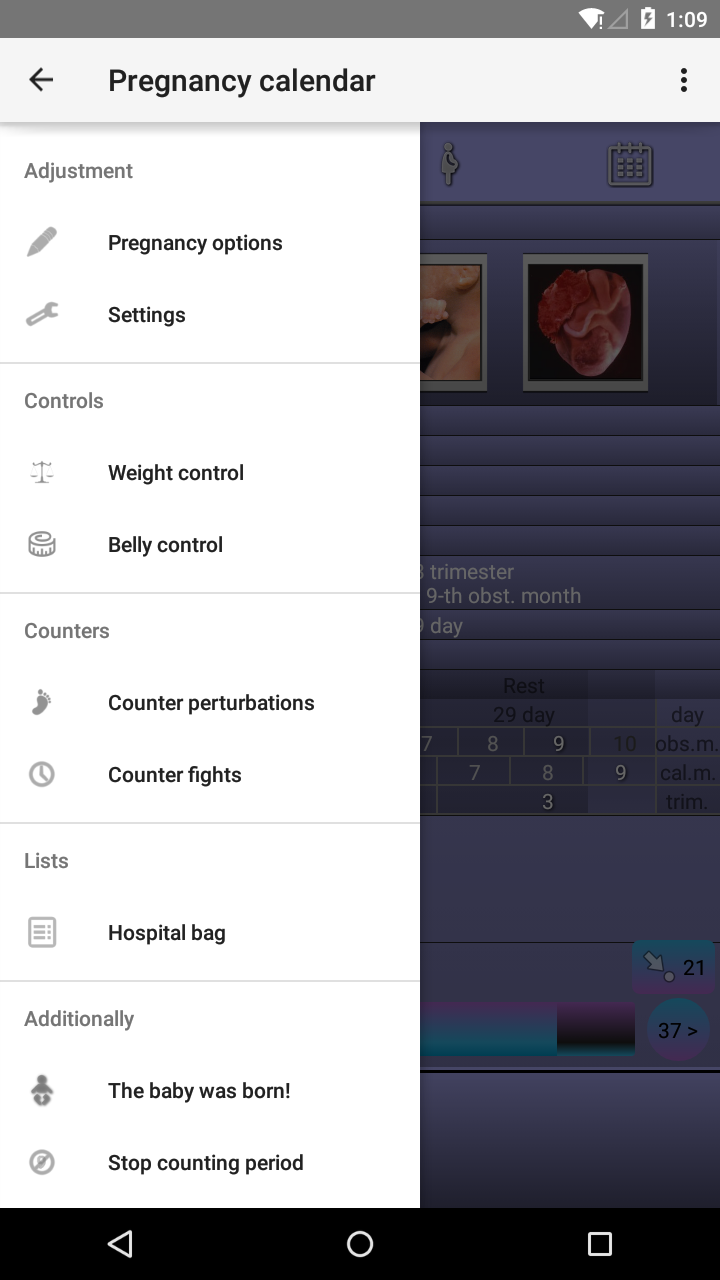Tap the scales icon for Weight control

(x=42, y=473)
